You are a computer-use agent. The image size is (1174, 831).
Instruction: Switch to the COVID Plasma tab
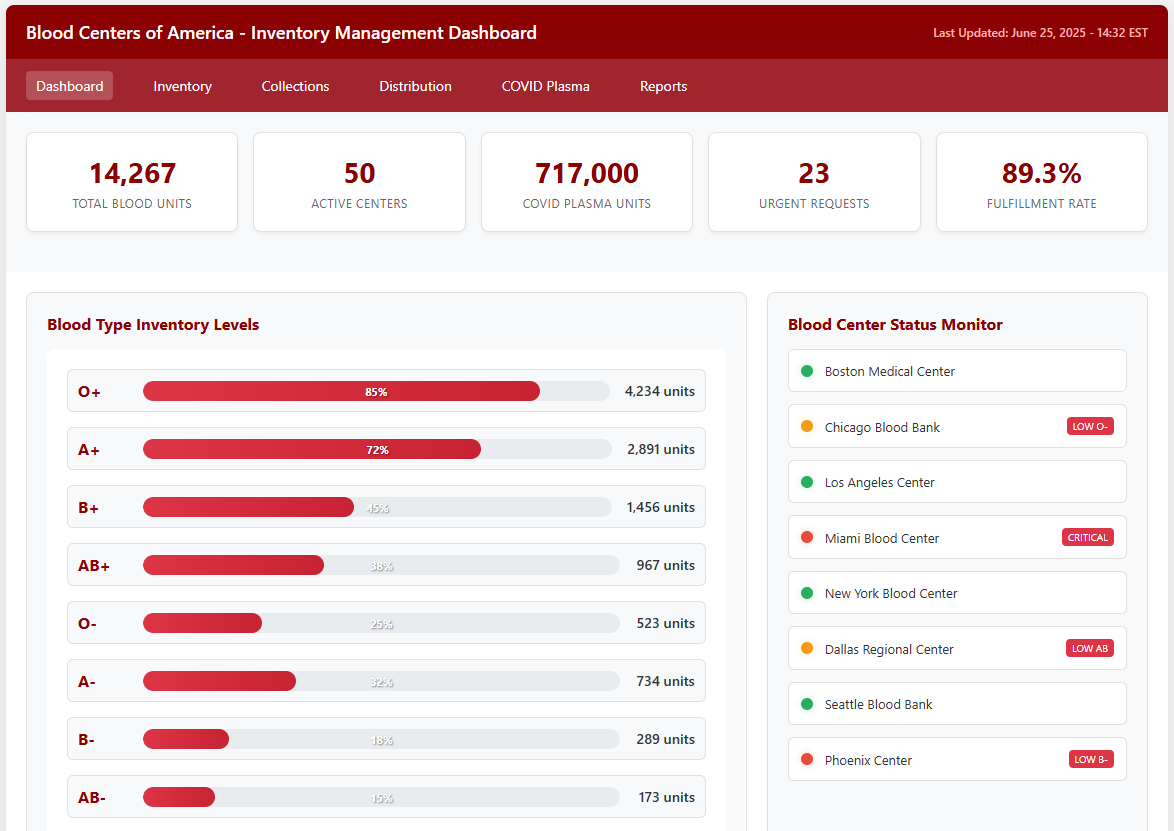[545, 86]
